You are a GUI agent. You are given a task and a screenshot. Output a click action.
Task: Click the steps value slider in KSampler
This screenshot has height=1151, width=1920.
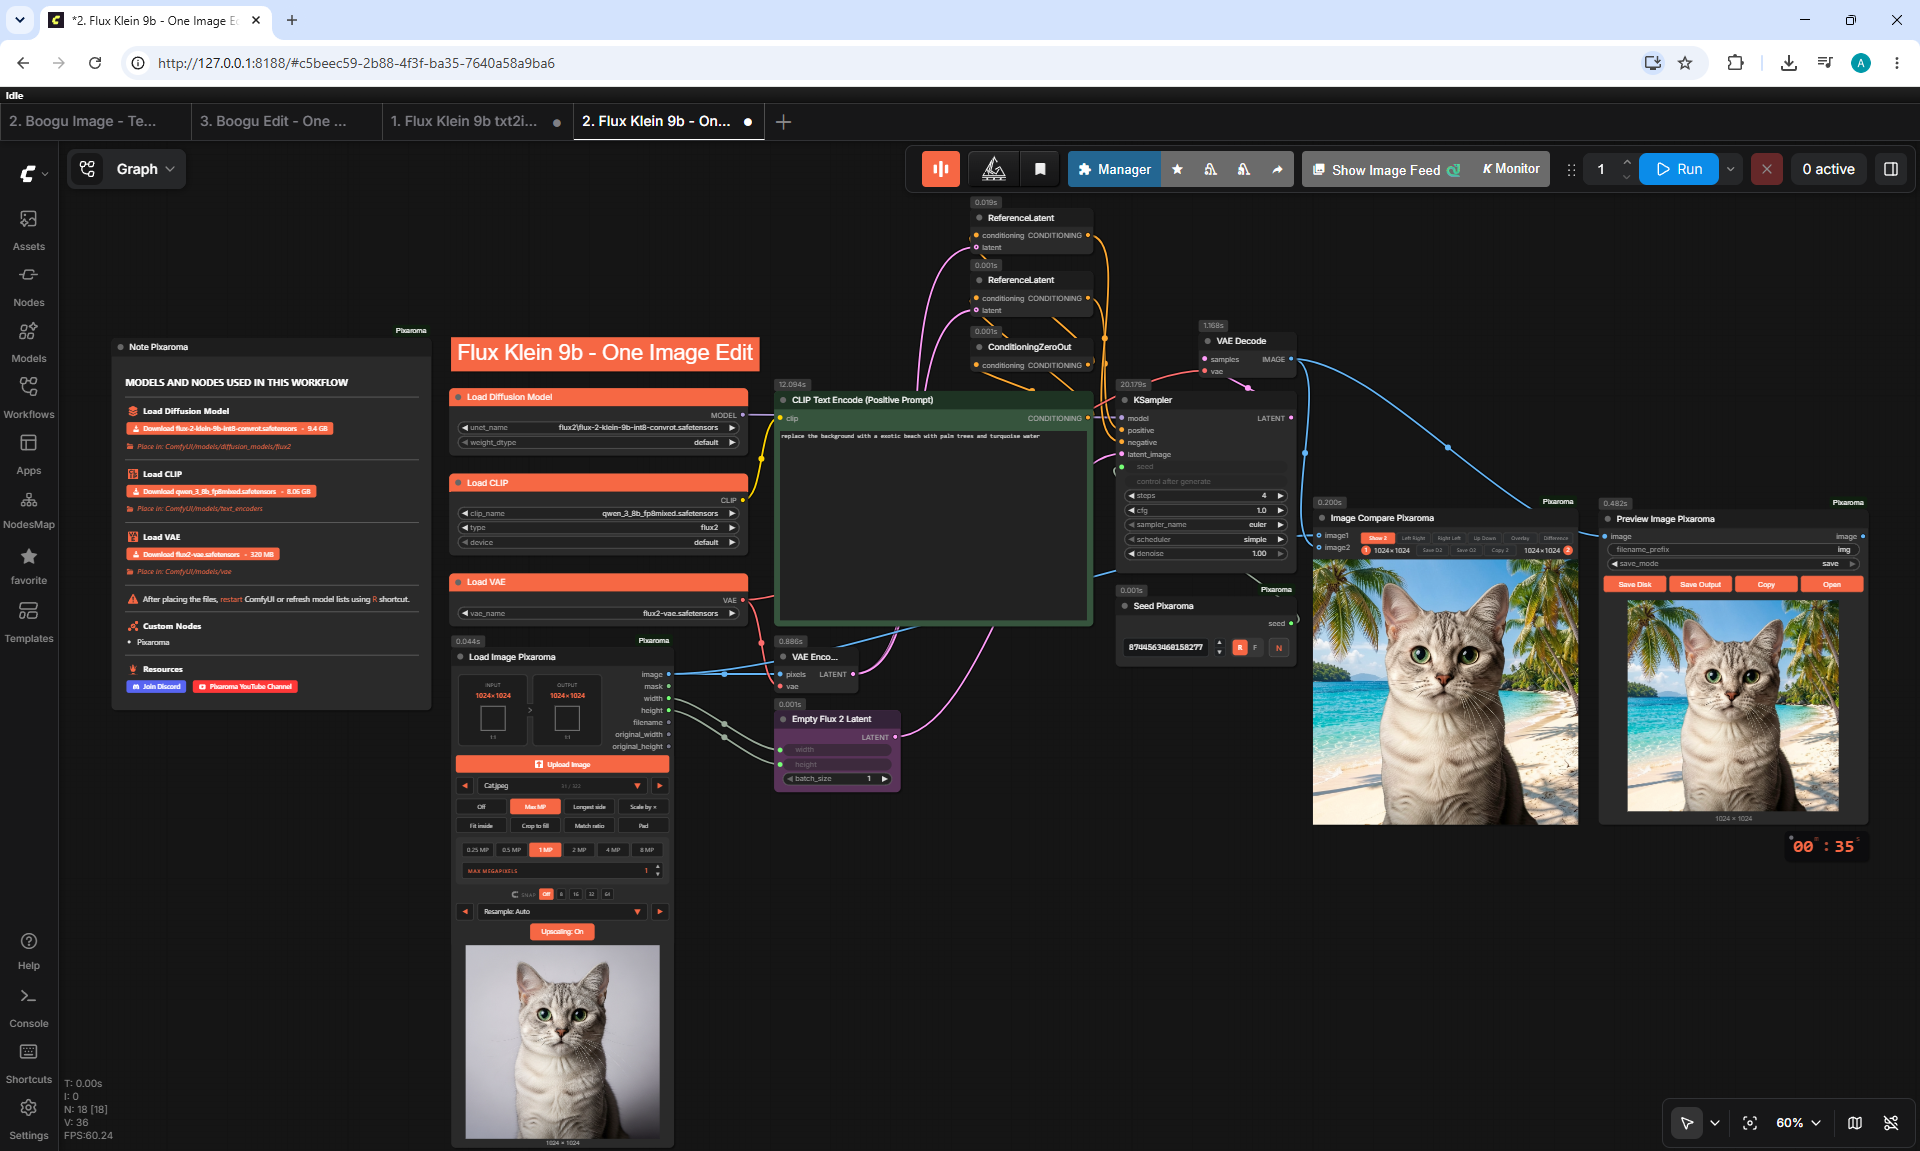1206,496
